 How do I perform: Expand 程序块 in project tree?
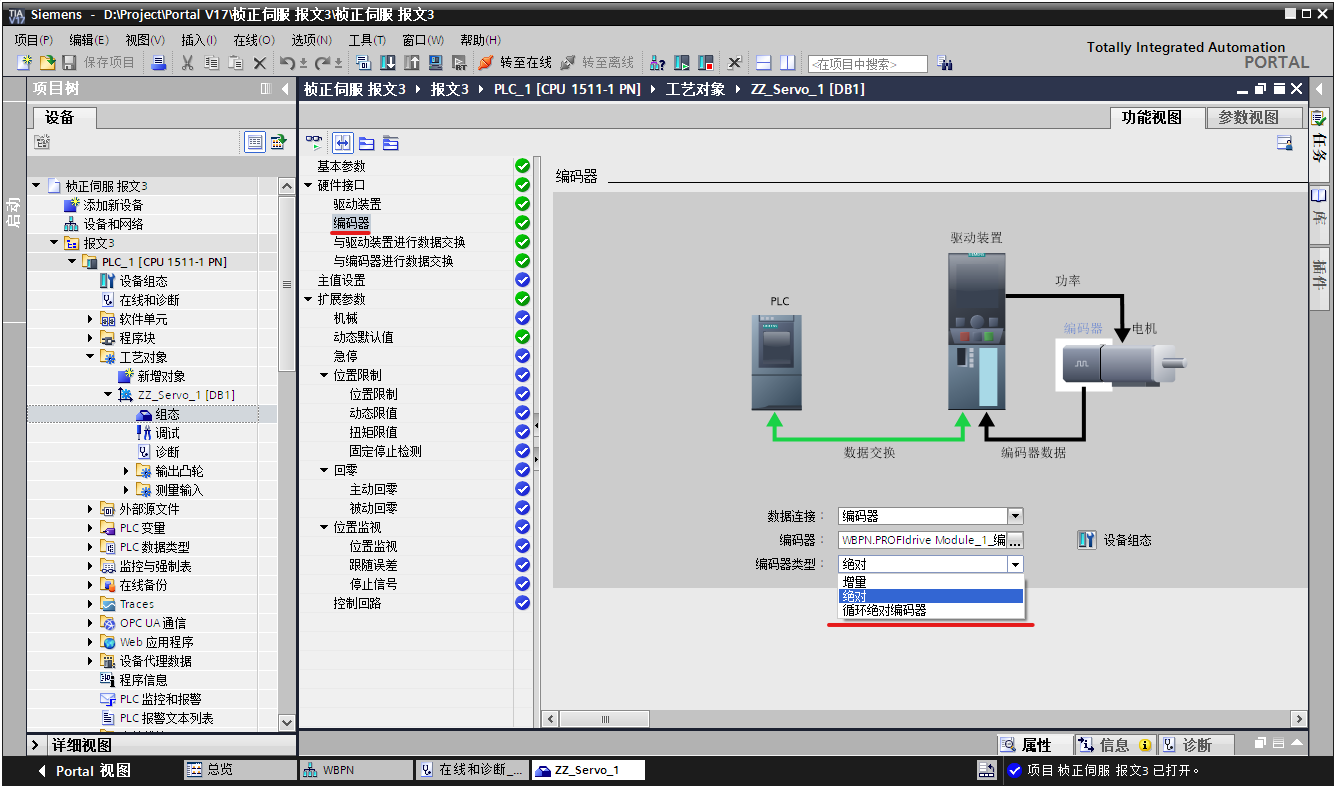pos(91,338)
